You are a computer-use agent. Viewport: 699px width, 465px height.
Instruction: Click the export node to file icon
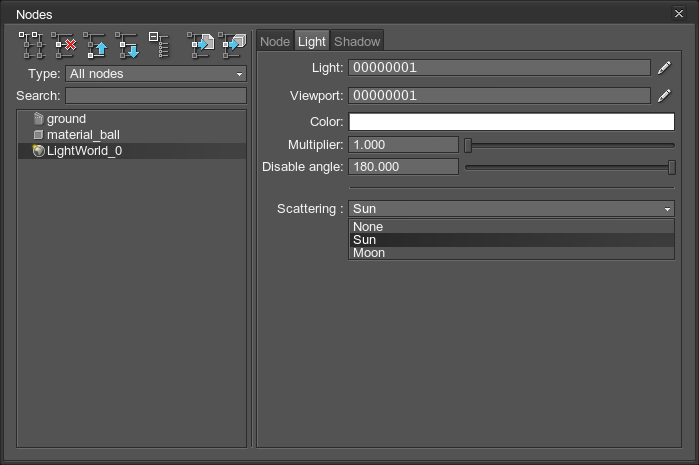click(x=201, y=45)
